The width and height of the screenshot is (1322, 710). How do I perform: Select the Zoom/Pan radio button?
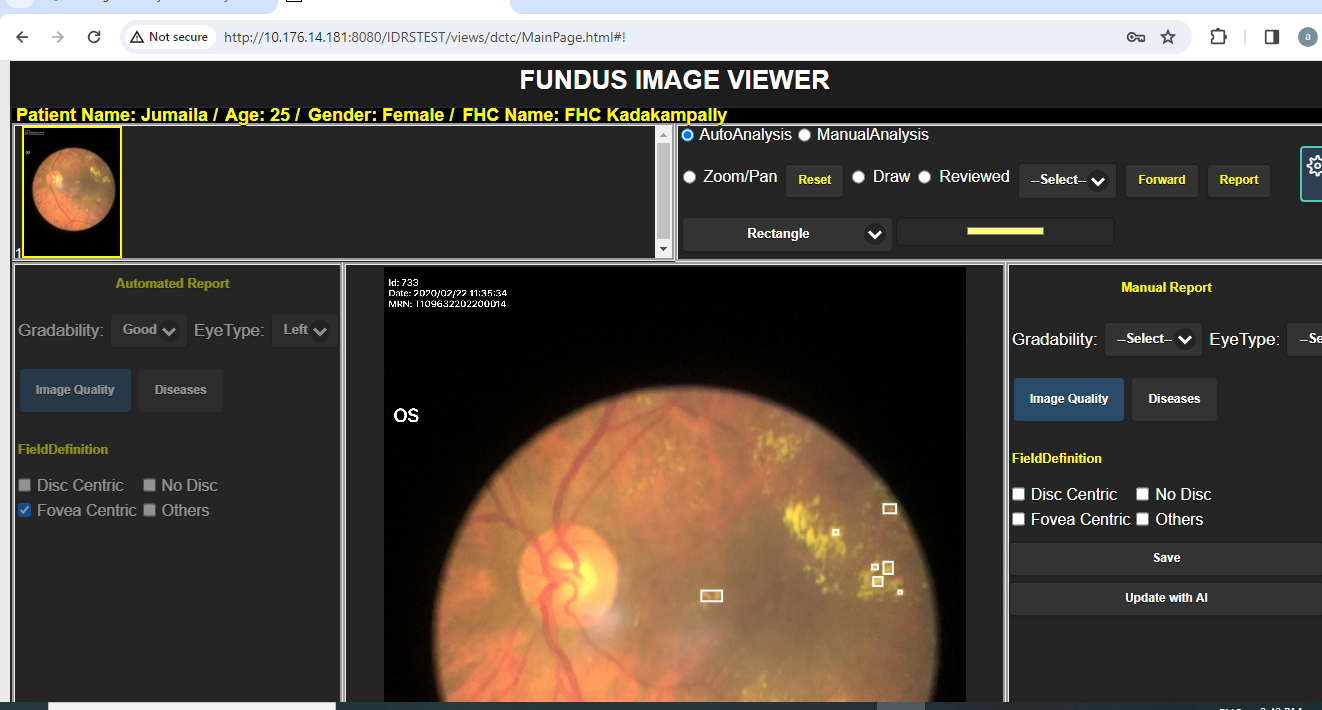point(689,177)
